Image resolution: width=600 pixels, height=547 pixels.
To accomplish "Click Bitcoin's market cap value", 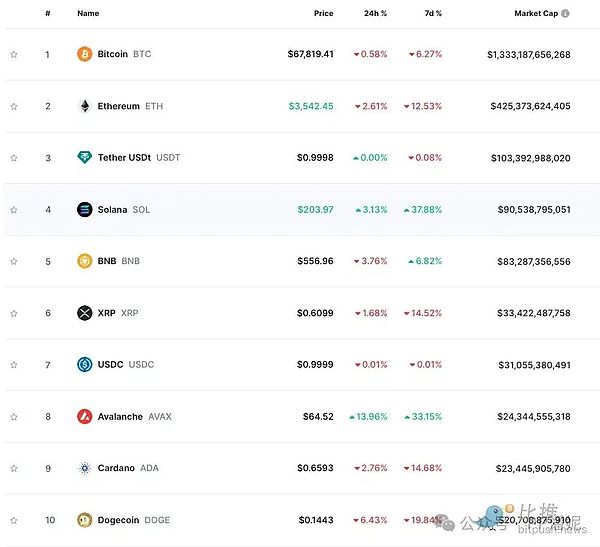I will (x=529, y=54).
